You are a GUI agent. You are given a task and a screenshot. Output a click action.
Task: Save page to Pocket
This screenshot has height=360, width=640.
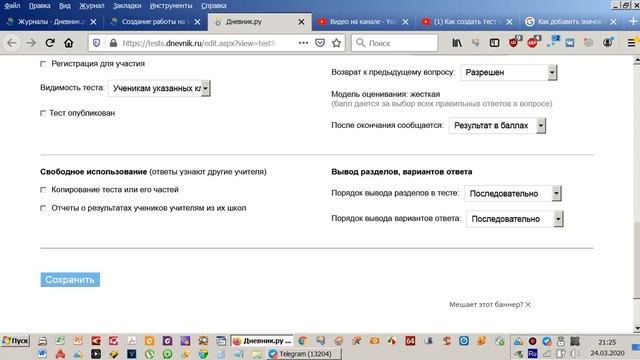(x=320, y=43)
